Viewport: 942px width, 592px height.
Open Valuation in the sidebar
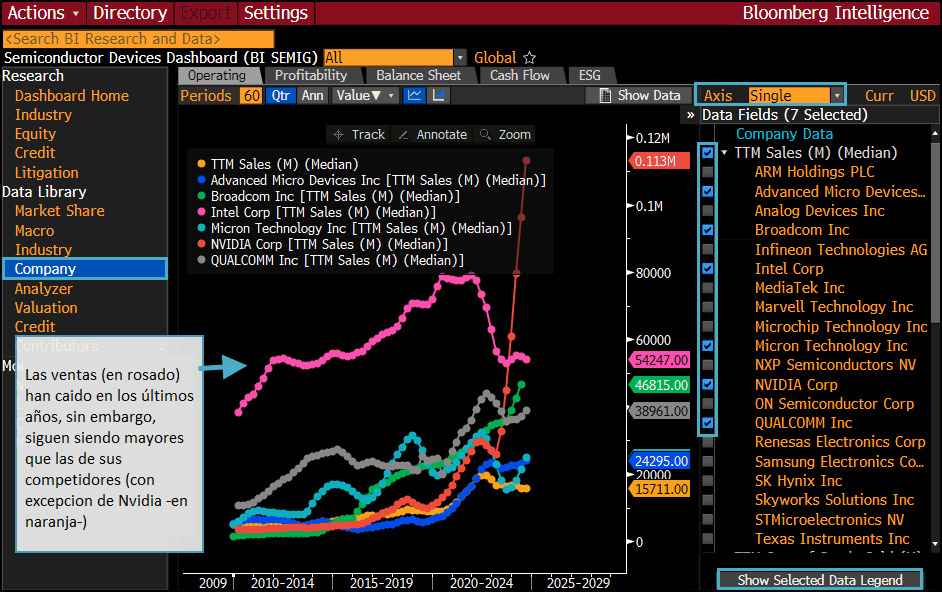click(x=46, y=308)
